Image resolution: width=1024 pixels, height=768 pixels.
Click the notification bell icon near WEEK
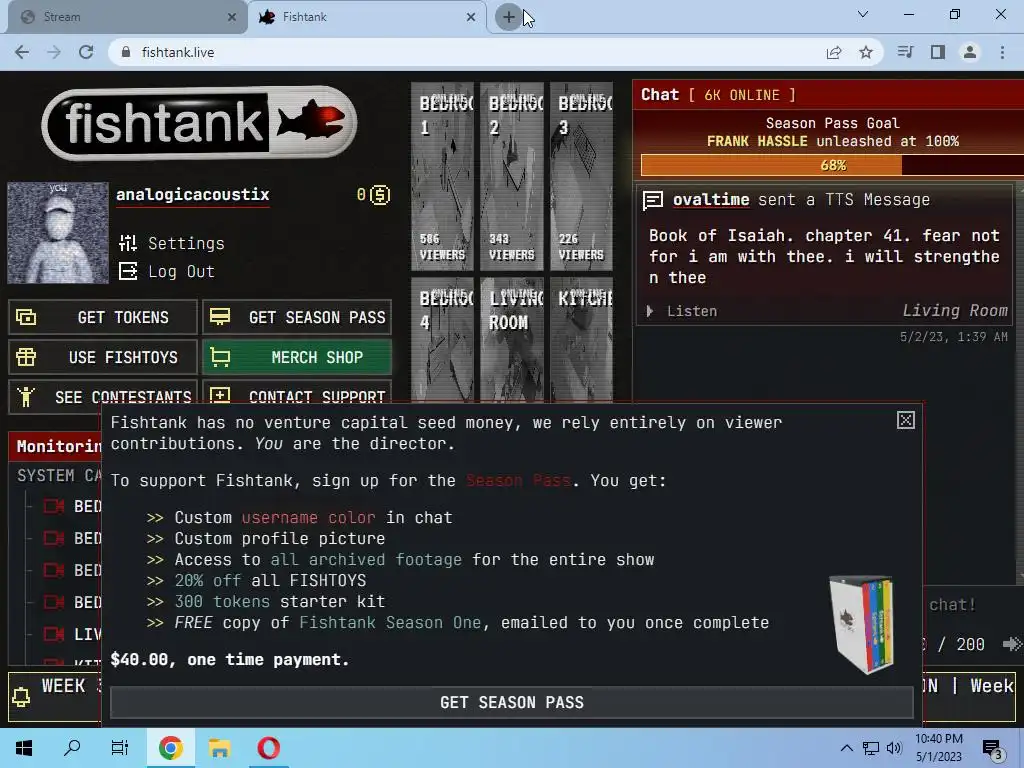coord(21,697)
